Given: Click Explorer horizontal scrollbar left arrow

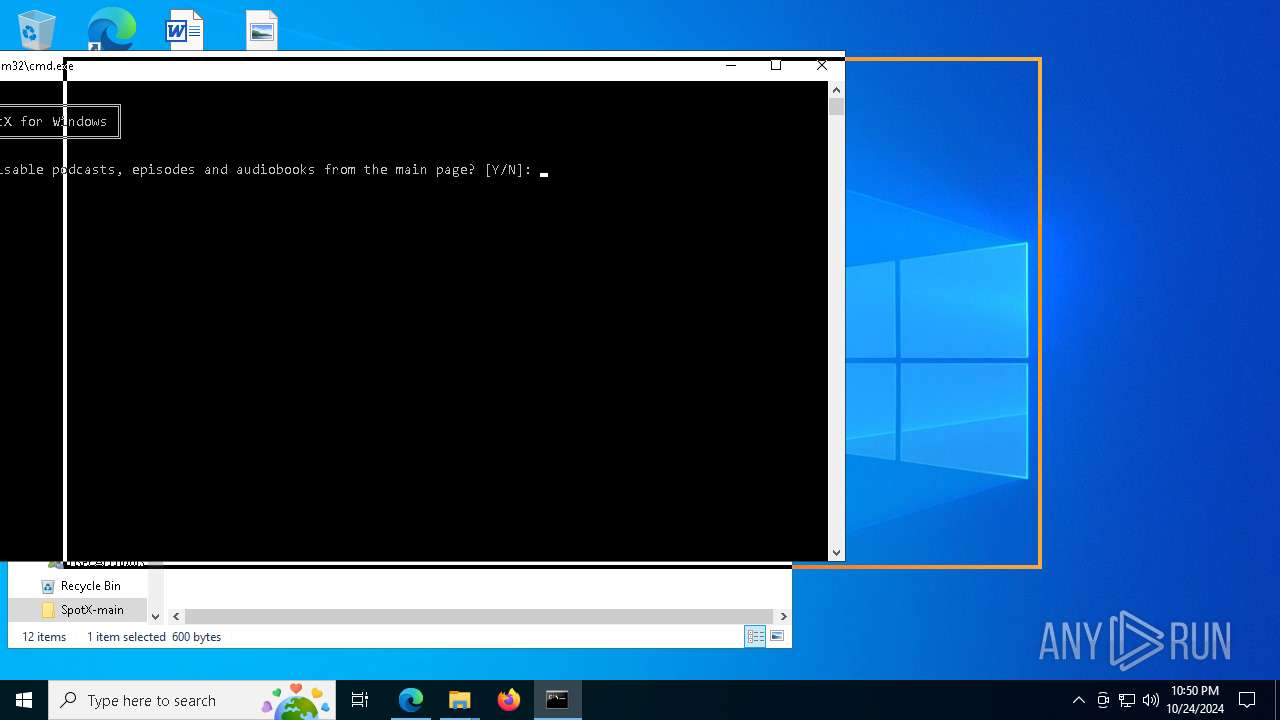Looking at the screenshot, I should click(x=176, y=616).
